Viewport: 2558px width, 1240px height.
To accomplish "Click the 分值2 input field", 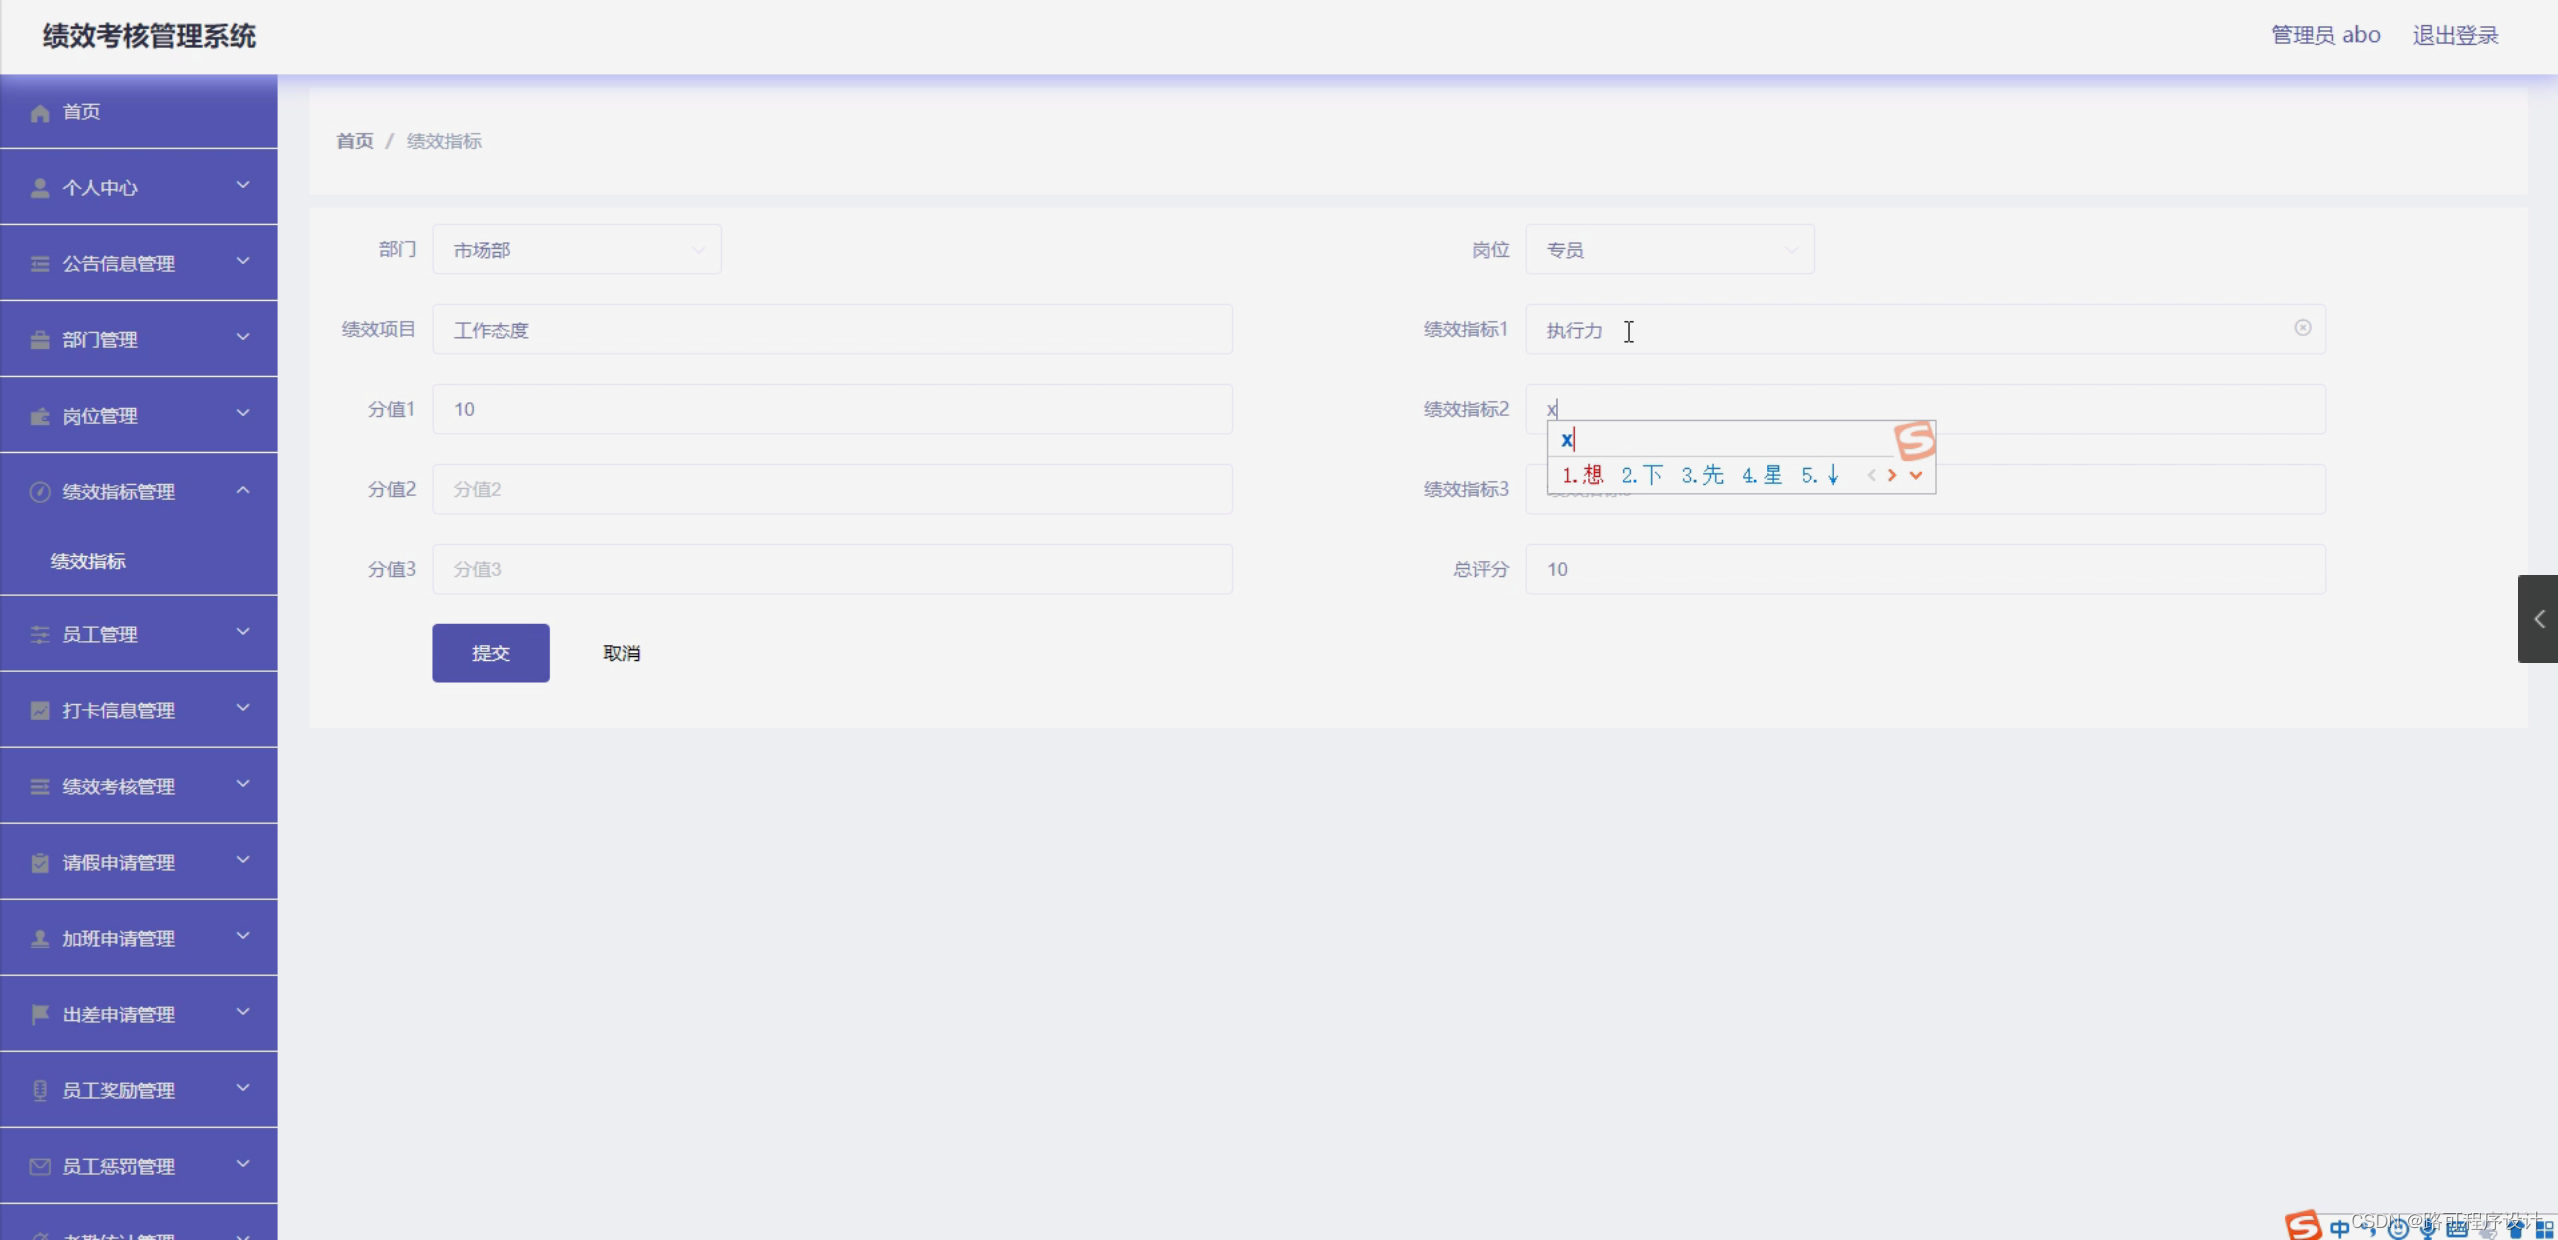I will (832, 489).
